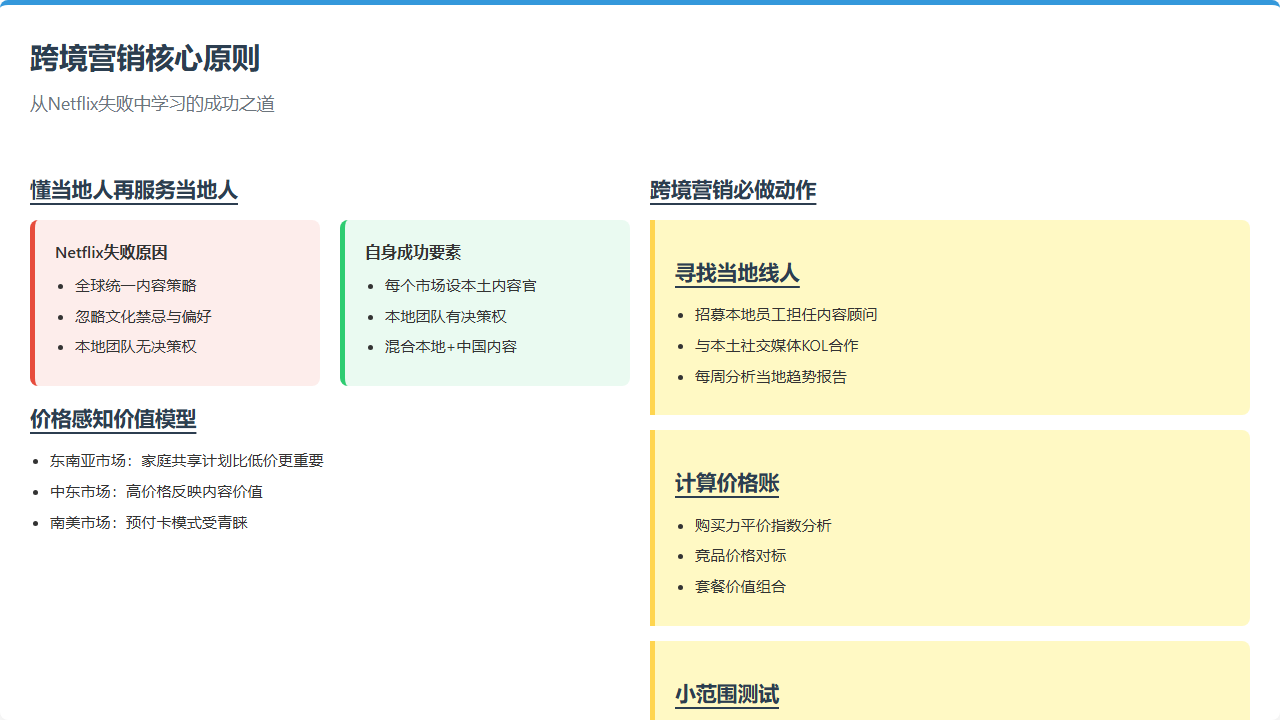Click bullet 套餐价值组合
This screenshot has height=720, width=1280.
point(741,587)
